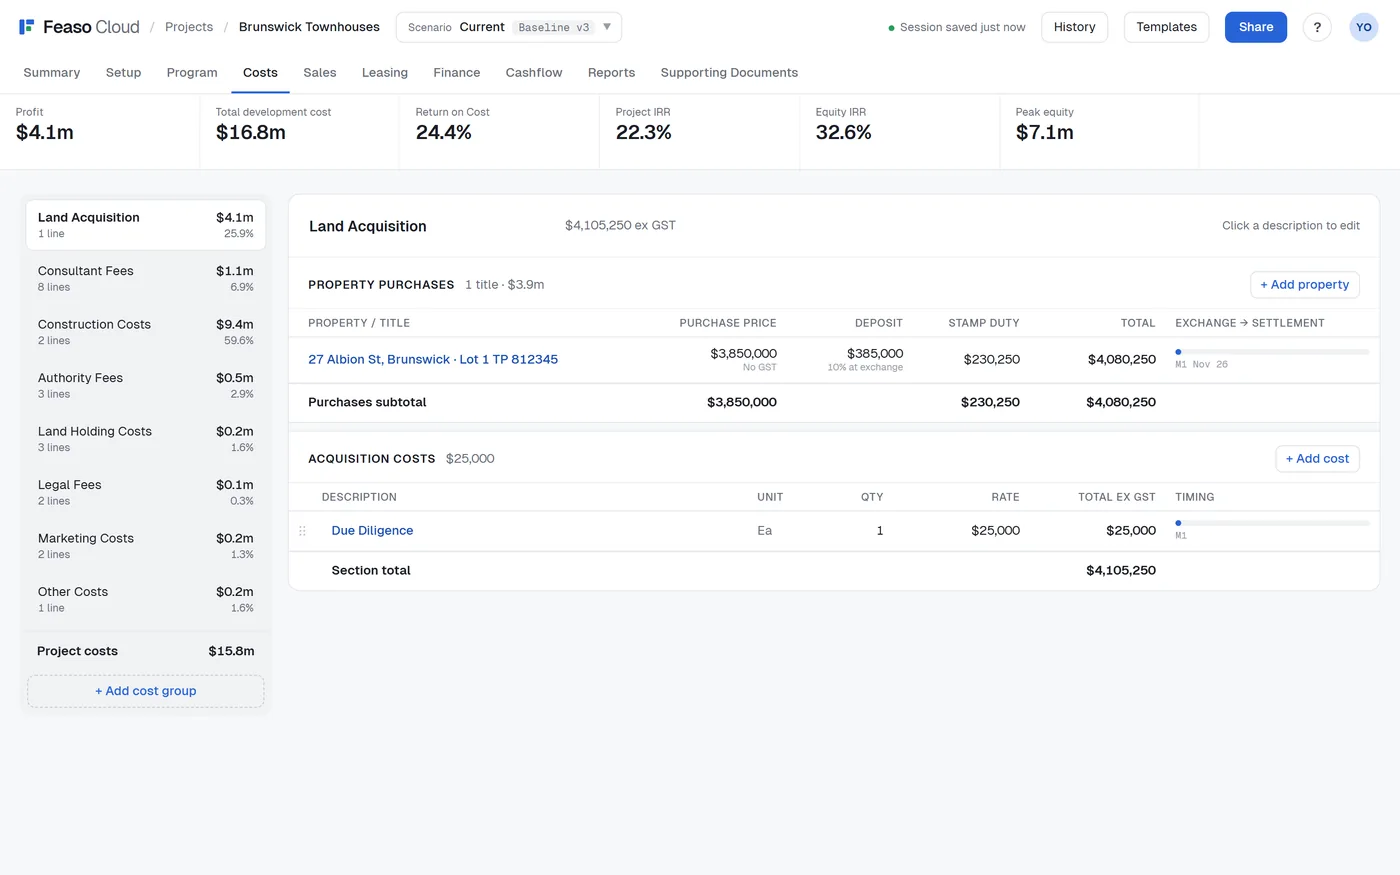Open the History button
The image size is (1400, 875).
tap(1074, 27)
